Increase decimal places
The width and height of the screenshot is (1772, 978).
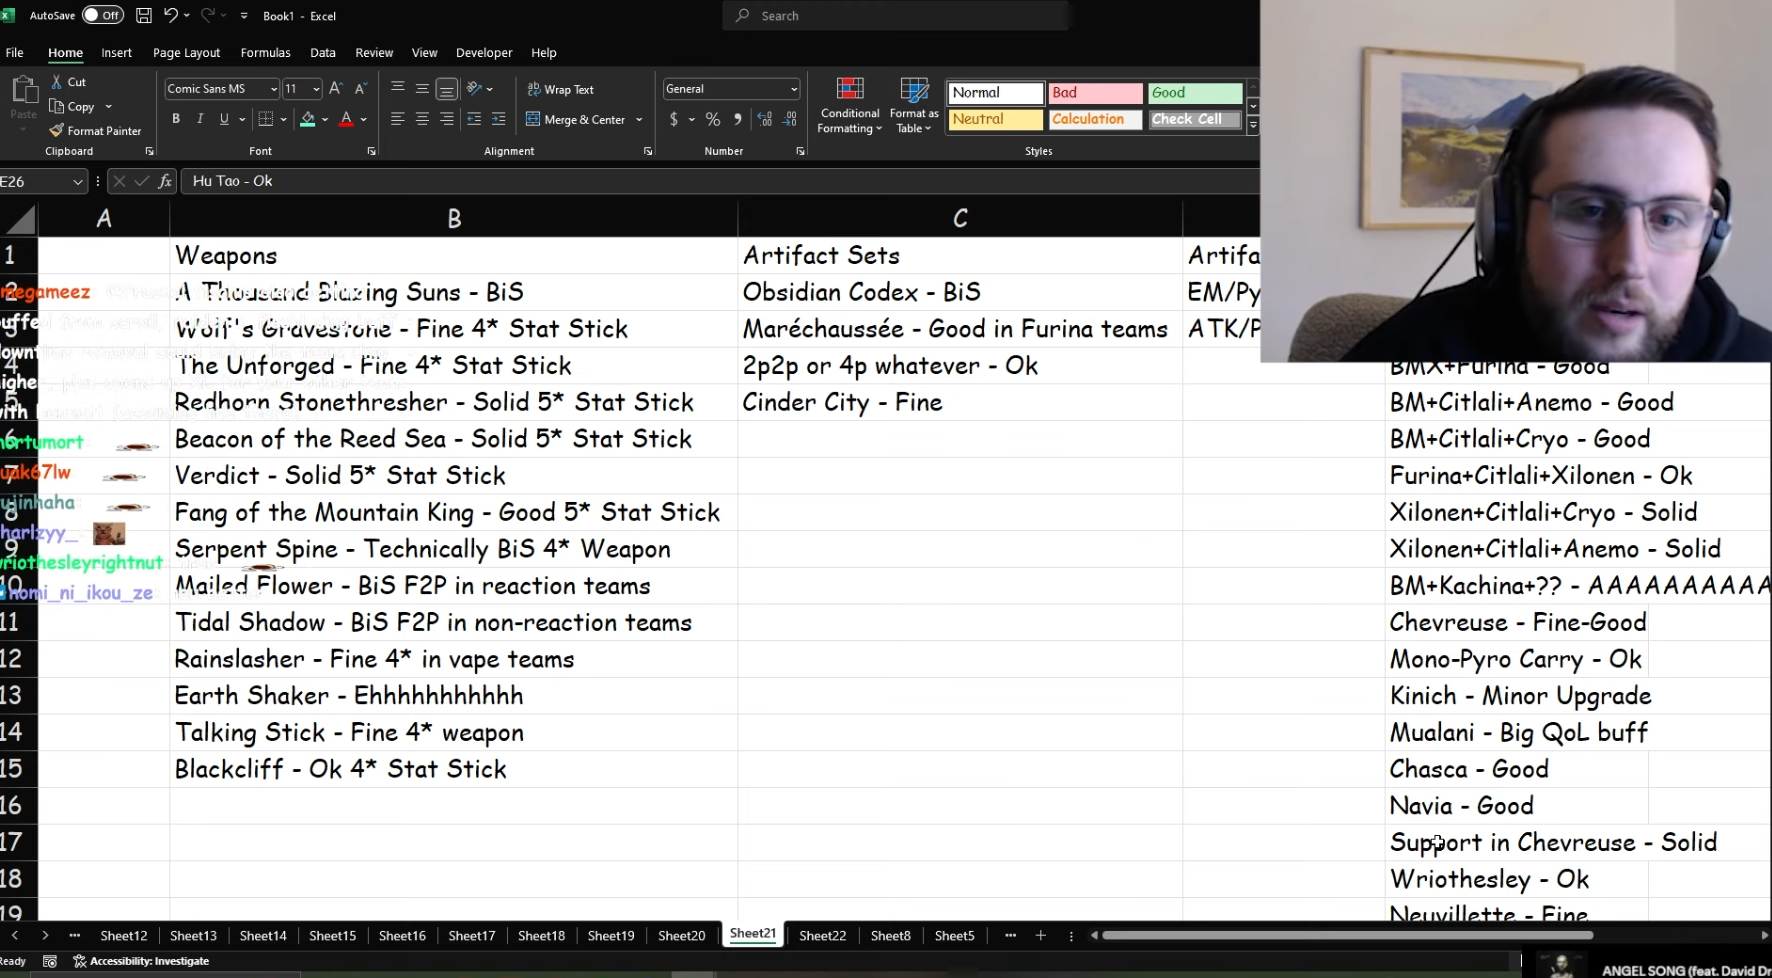pyautogui.click(x=765, y=119)
